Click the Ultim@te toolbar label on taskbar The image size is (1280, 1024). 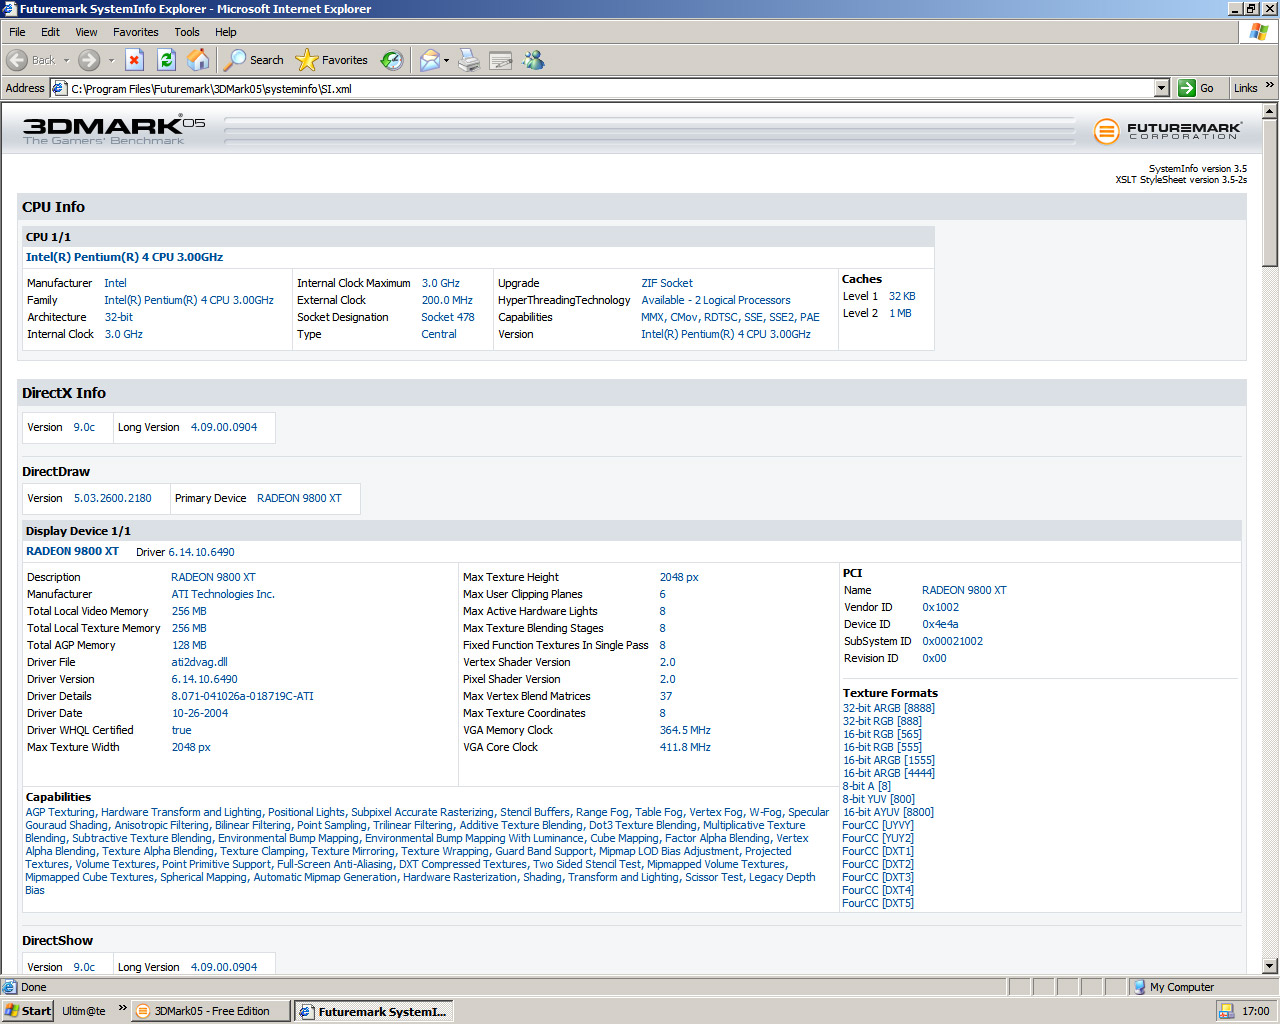pos(84,1011)
